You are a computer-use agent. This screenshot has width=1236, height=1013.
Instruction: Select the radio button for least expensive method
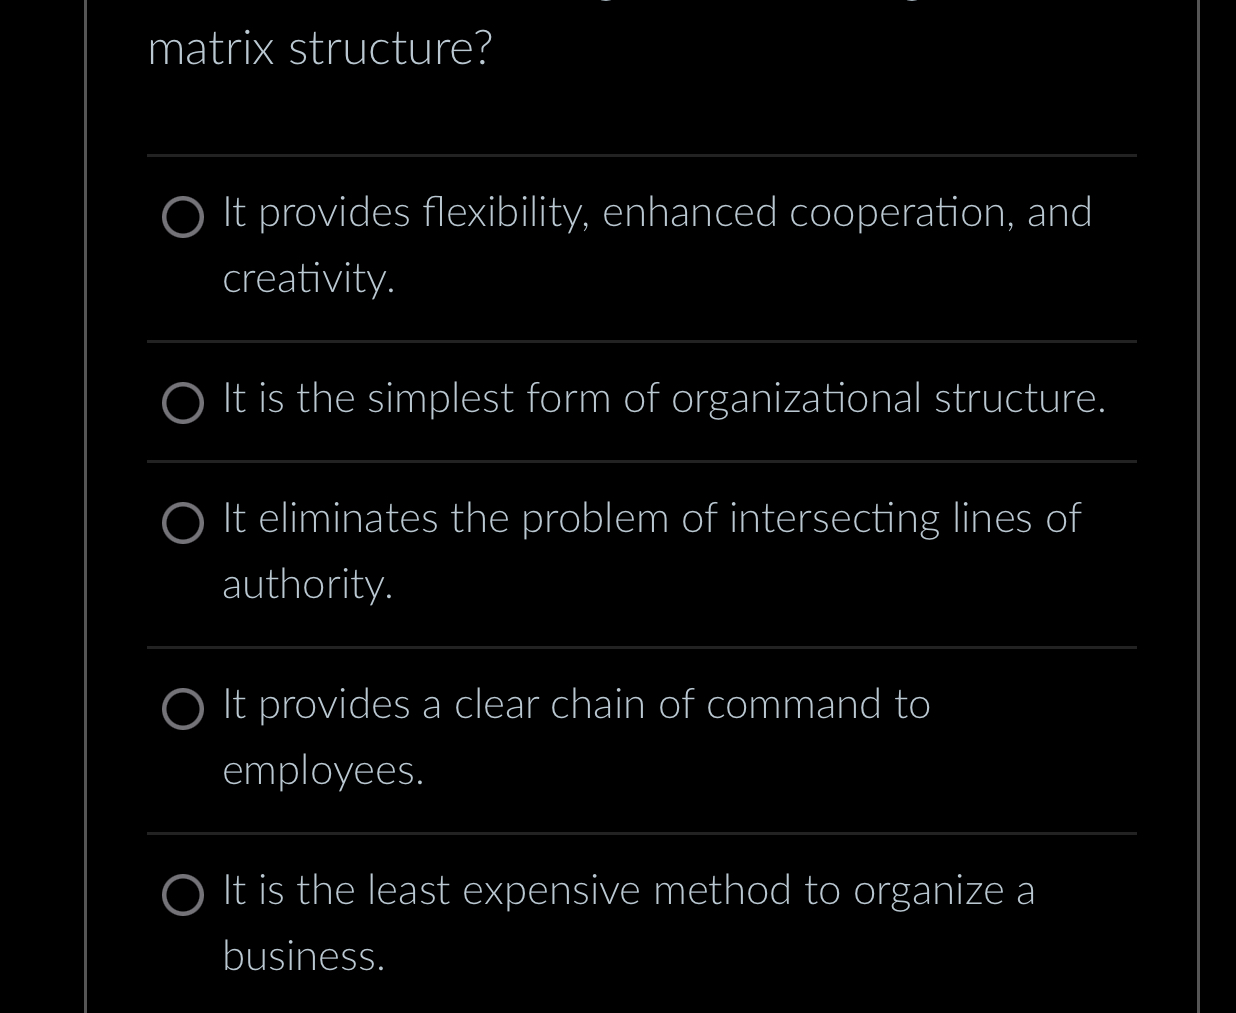point(183,895)
